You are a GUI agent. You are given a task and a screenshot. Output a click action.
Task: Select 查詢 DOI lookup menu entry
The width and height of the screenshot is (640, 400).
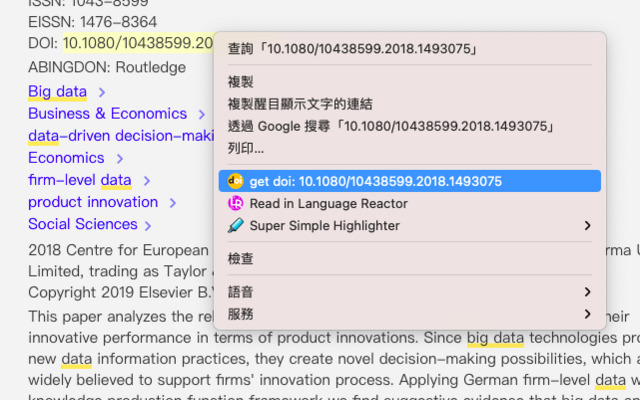point(352,48)
